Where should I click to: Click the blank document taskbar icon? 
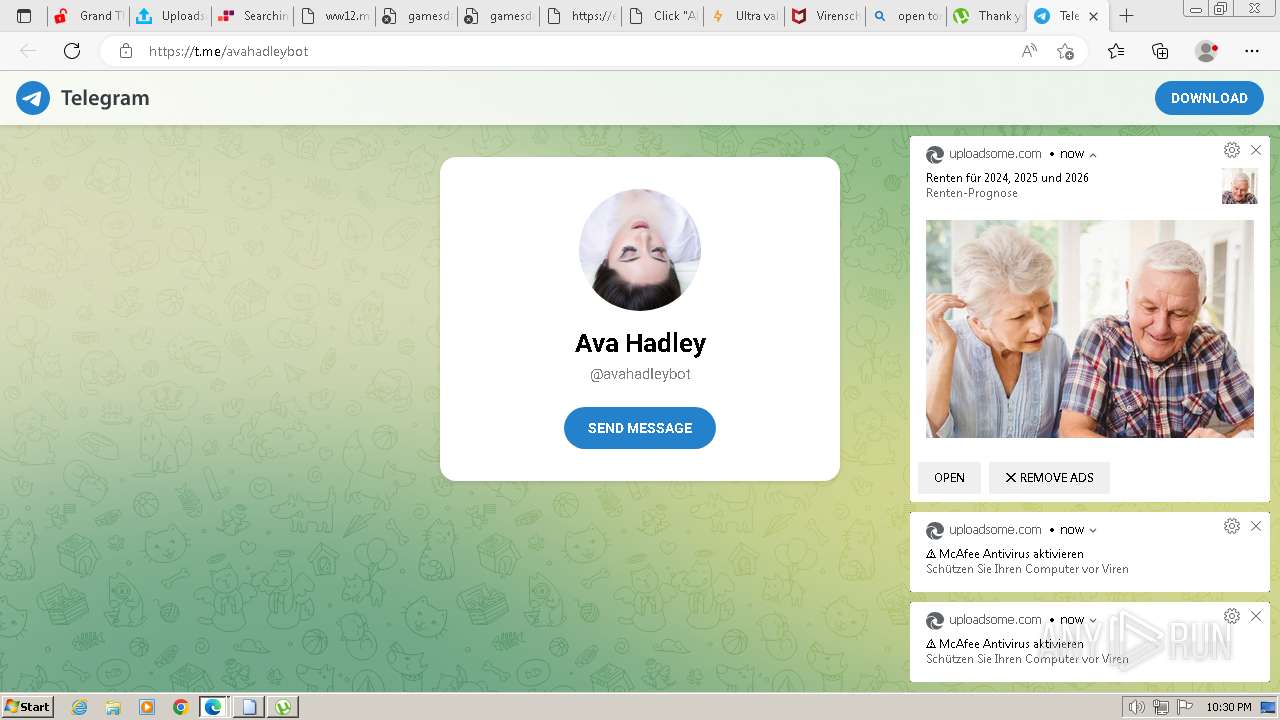click(249, 707)
